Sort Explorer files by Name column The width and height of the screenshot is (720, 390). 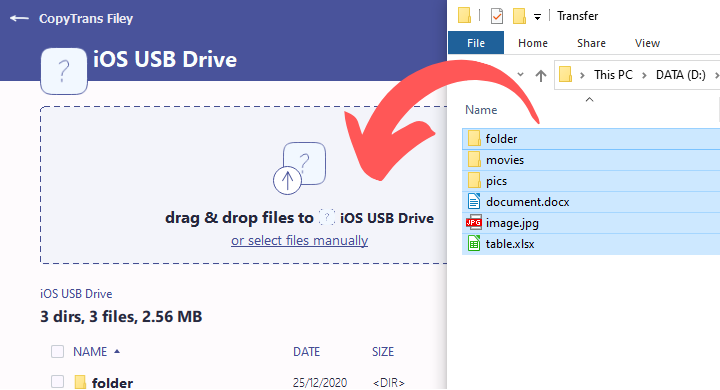pos(481,110)
